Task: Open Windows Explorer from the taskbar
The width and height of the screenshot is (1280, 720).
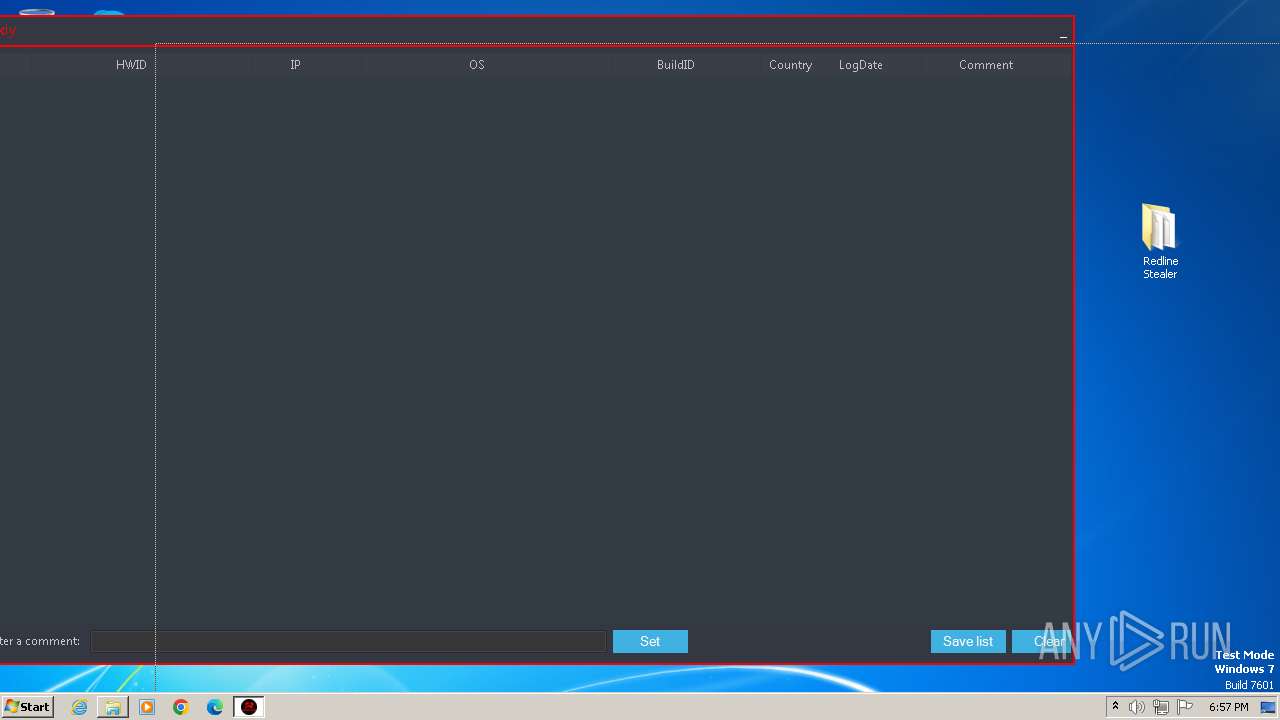Action: tap(113, 707)
